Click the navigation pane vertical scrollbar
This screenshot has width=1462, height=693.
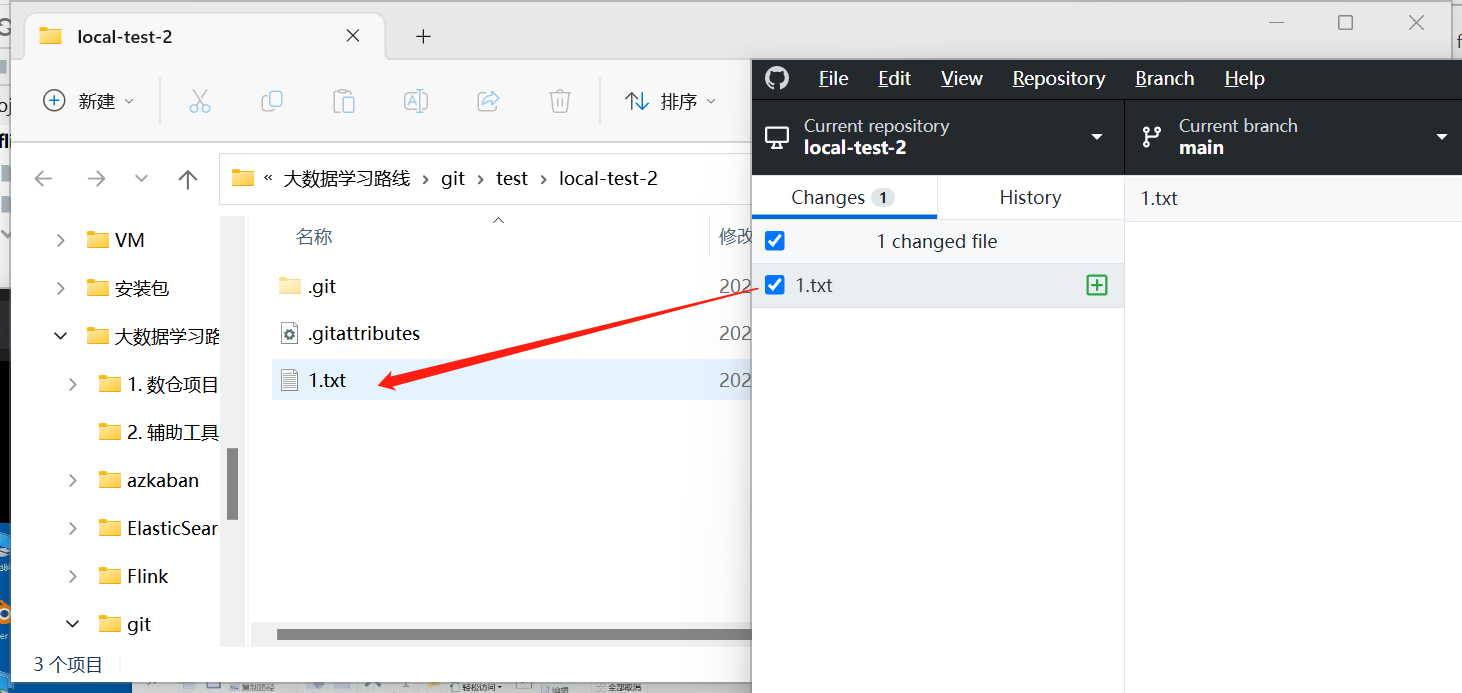(232, 484)
